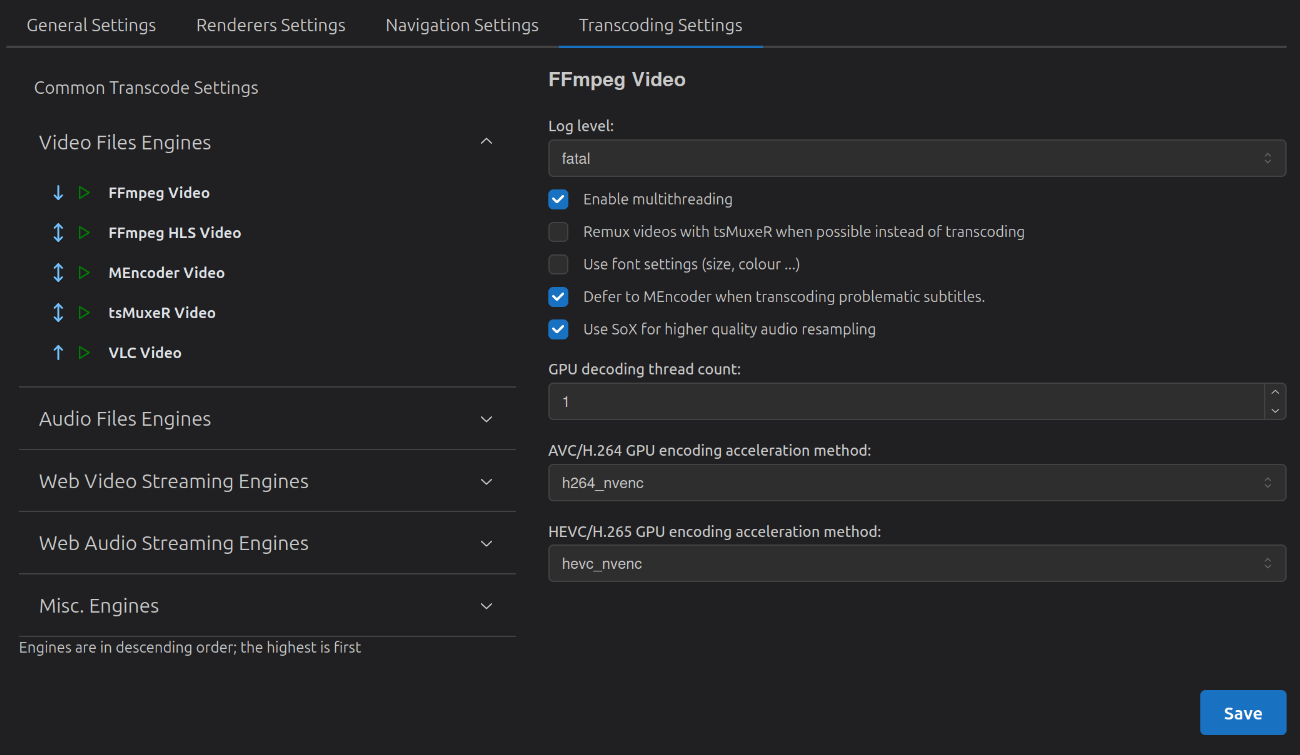Open Common Transcode Settings
The image size is (1300, 755).
pyautogui.click(x=146, y=88)
